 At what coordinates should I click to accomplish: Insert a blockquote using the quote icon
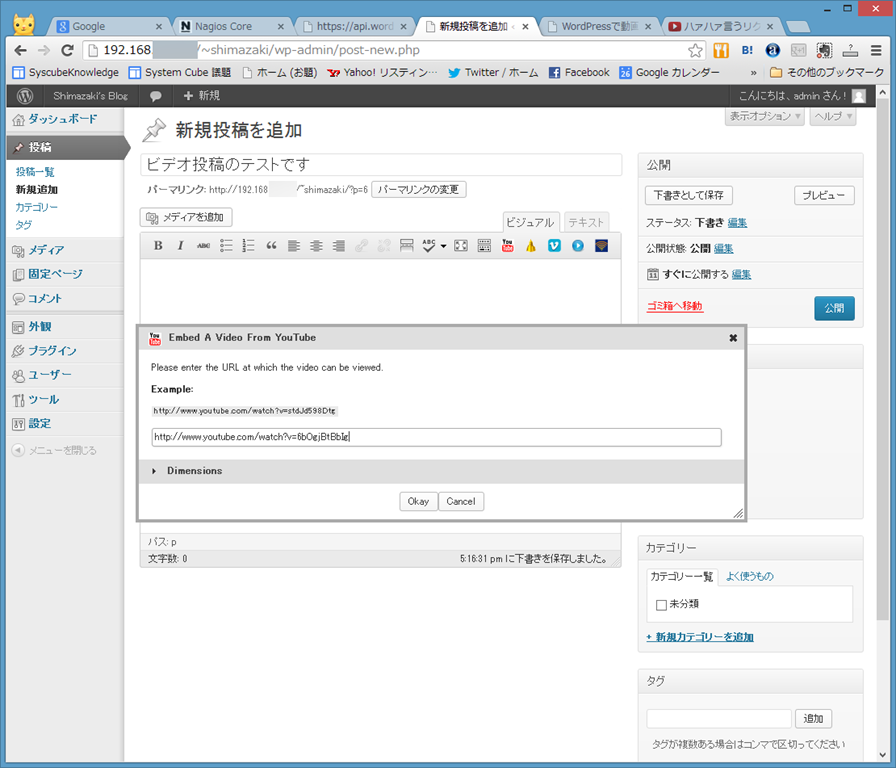click(x=271, y=246)
